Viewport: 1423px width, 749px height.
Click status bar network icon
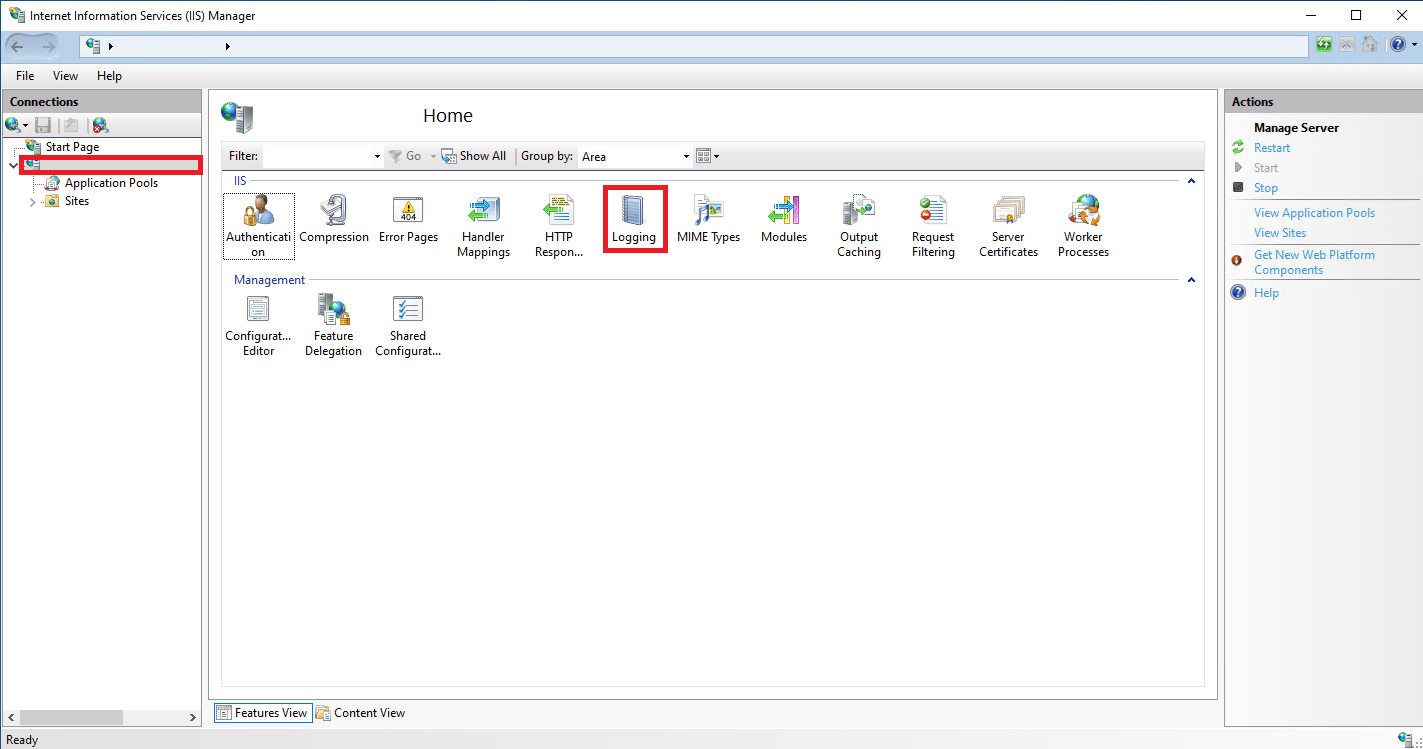click(x=1407, y=739)
